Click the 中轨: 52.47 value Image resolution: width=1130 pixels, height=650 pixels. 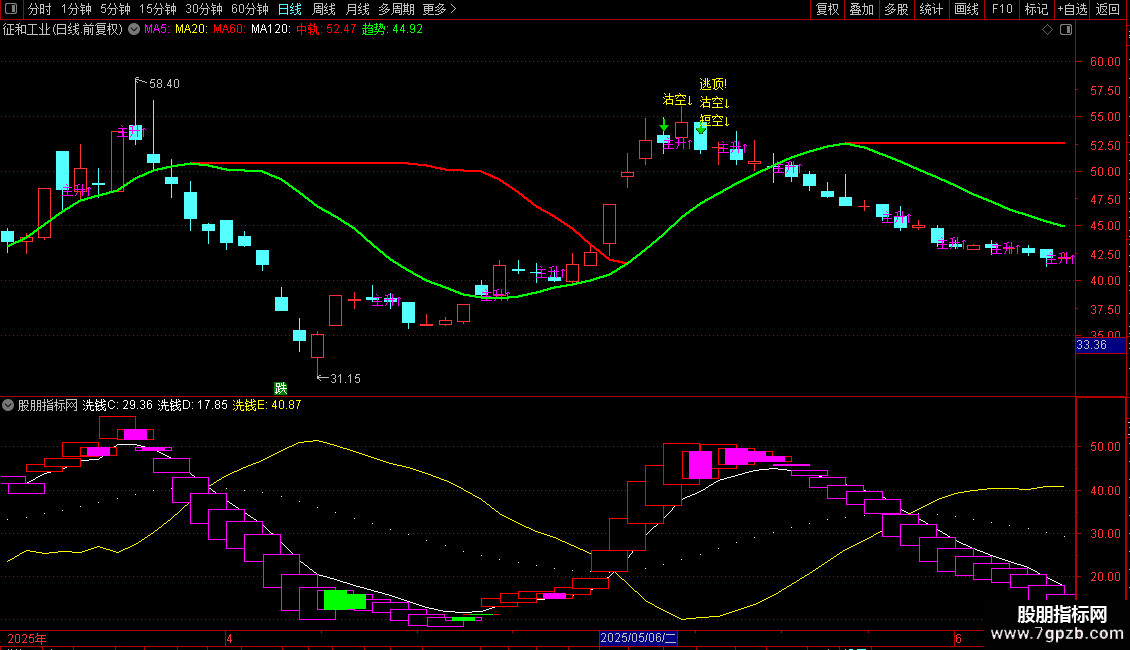point(326,30)
